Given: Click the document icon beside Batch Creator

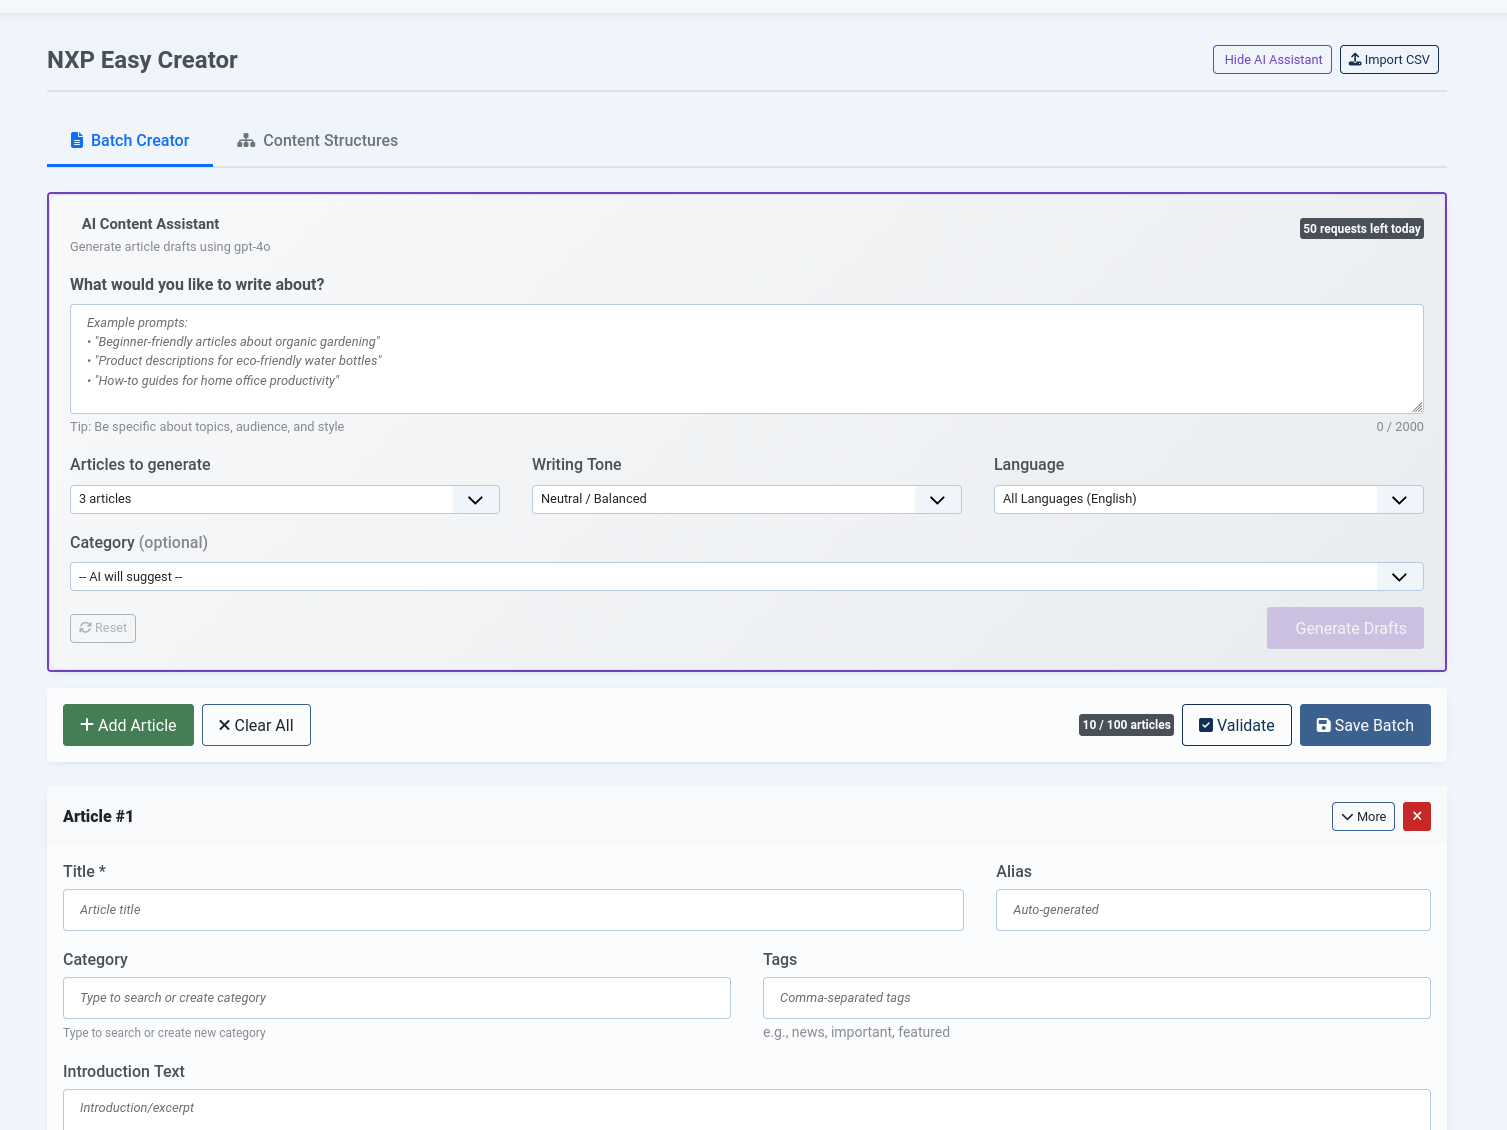Looking at the screenshot, I should click(x=77, y=140).
